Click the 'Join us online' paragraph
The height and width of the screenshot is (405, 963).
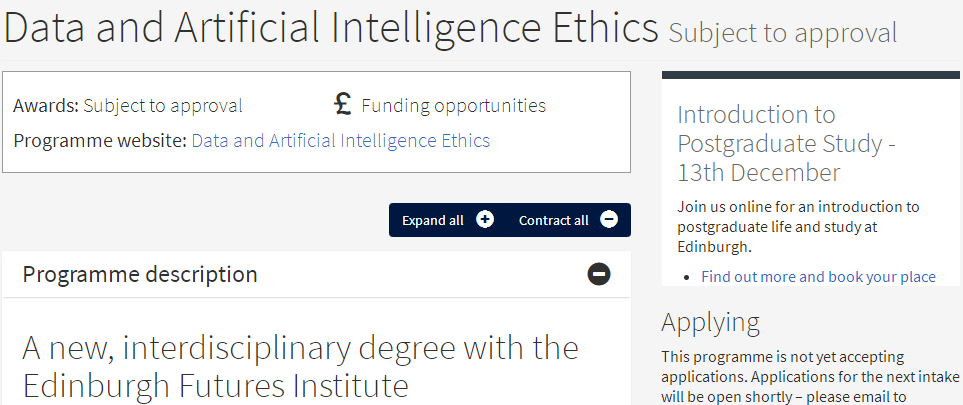(x=797, y=226)
